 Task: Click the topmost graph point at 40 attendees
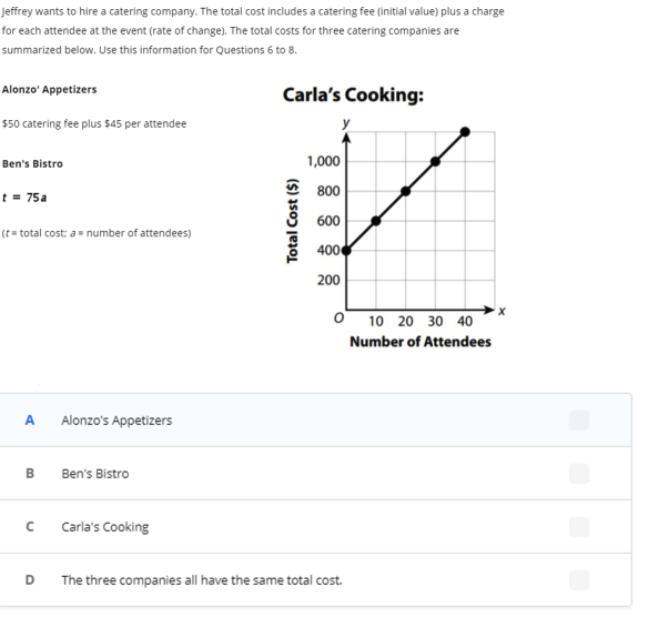tap(465, 131)
